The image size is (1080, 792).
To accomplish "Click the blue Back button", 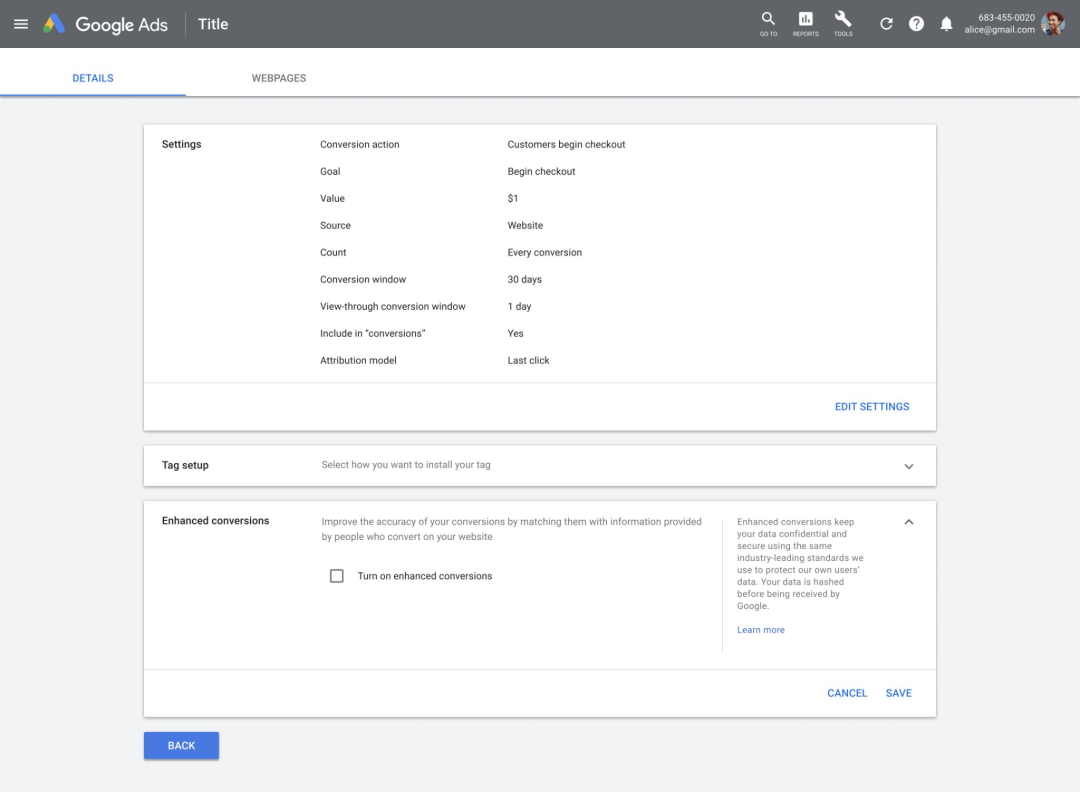I will pos(181,746).
